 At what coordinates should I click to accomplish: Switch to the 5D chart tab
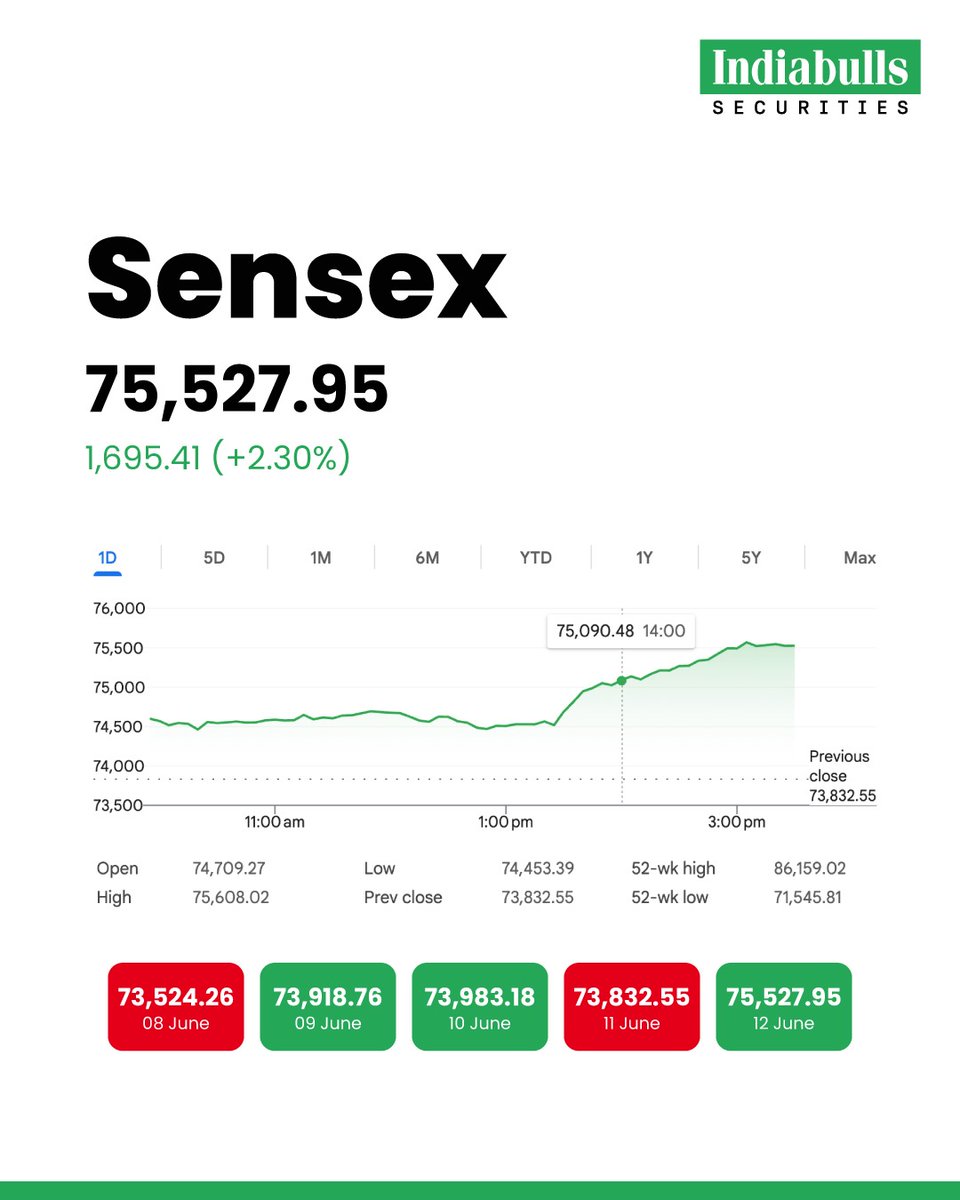[x=214, y=558]
